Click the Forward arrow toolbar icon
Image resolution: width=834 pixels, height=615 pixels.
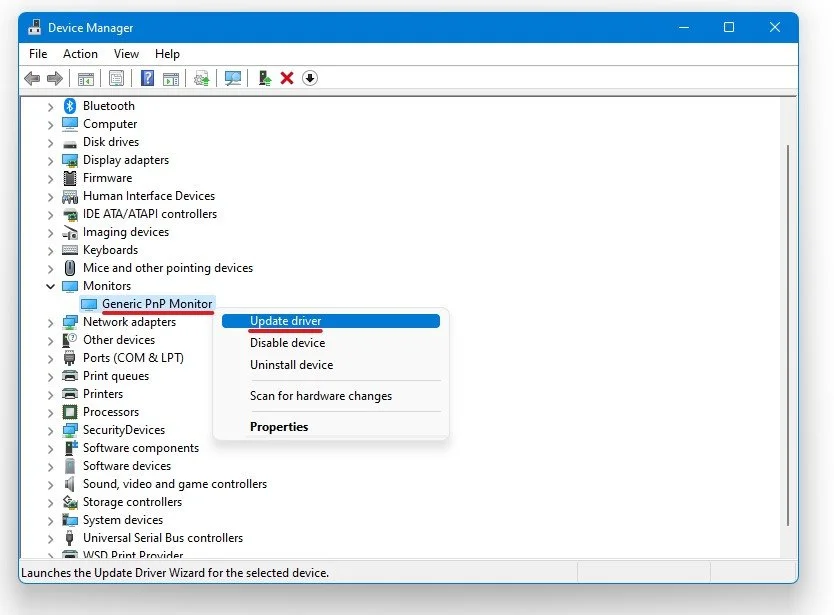point(55,79)
